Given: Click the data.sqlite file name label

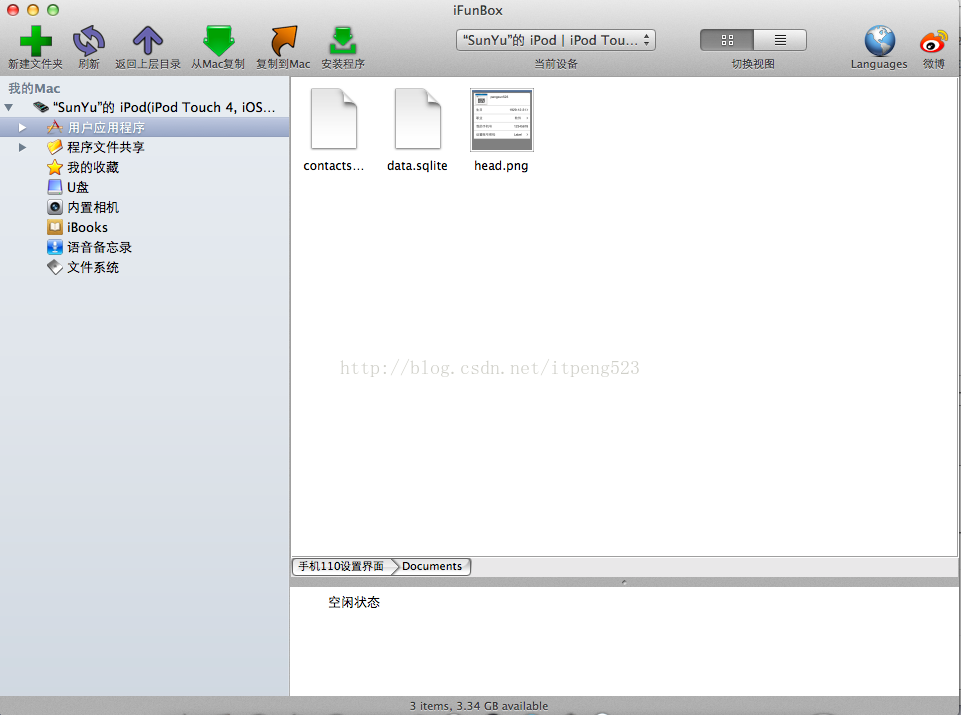Looking at the screenshot, I should coord(417,165).
